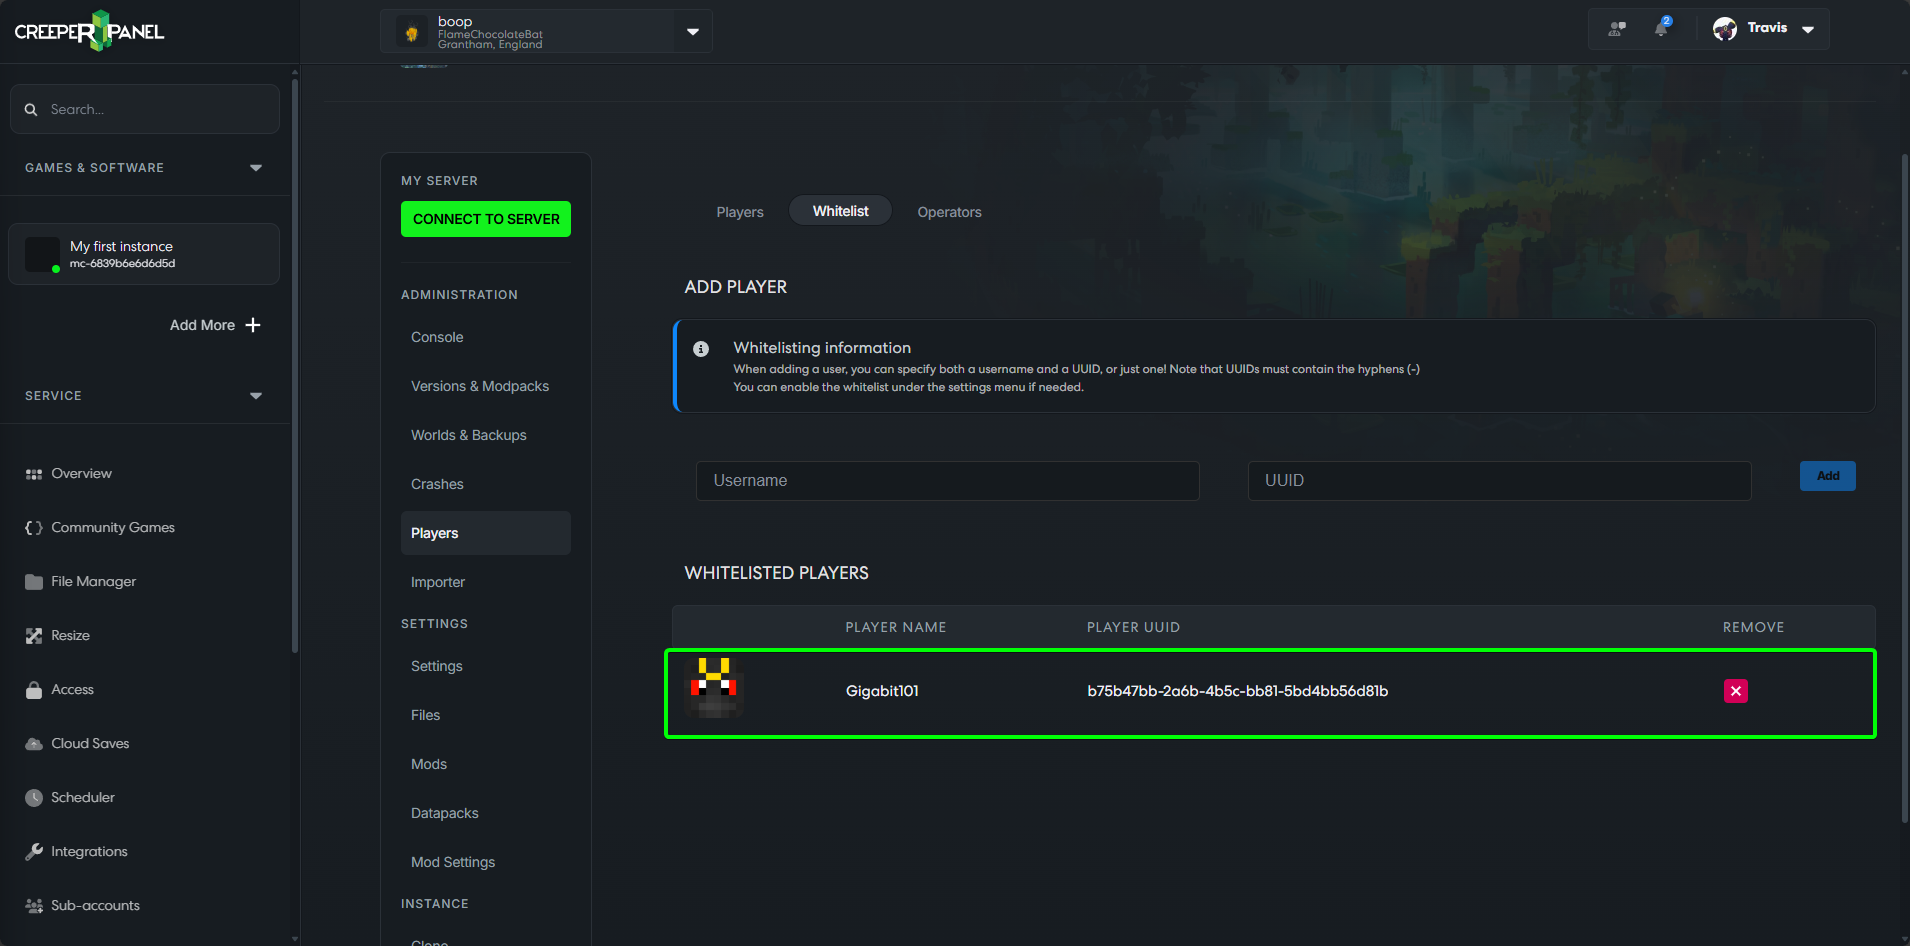Click the CreeperPanel logo
Viewport: 1910px width, 946px height.
(x=88, y=30)
